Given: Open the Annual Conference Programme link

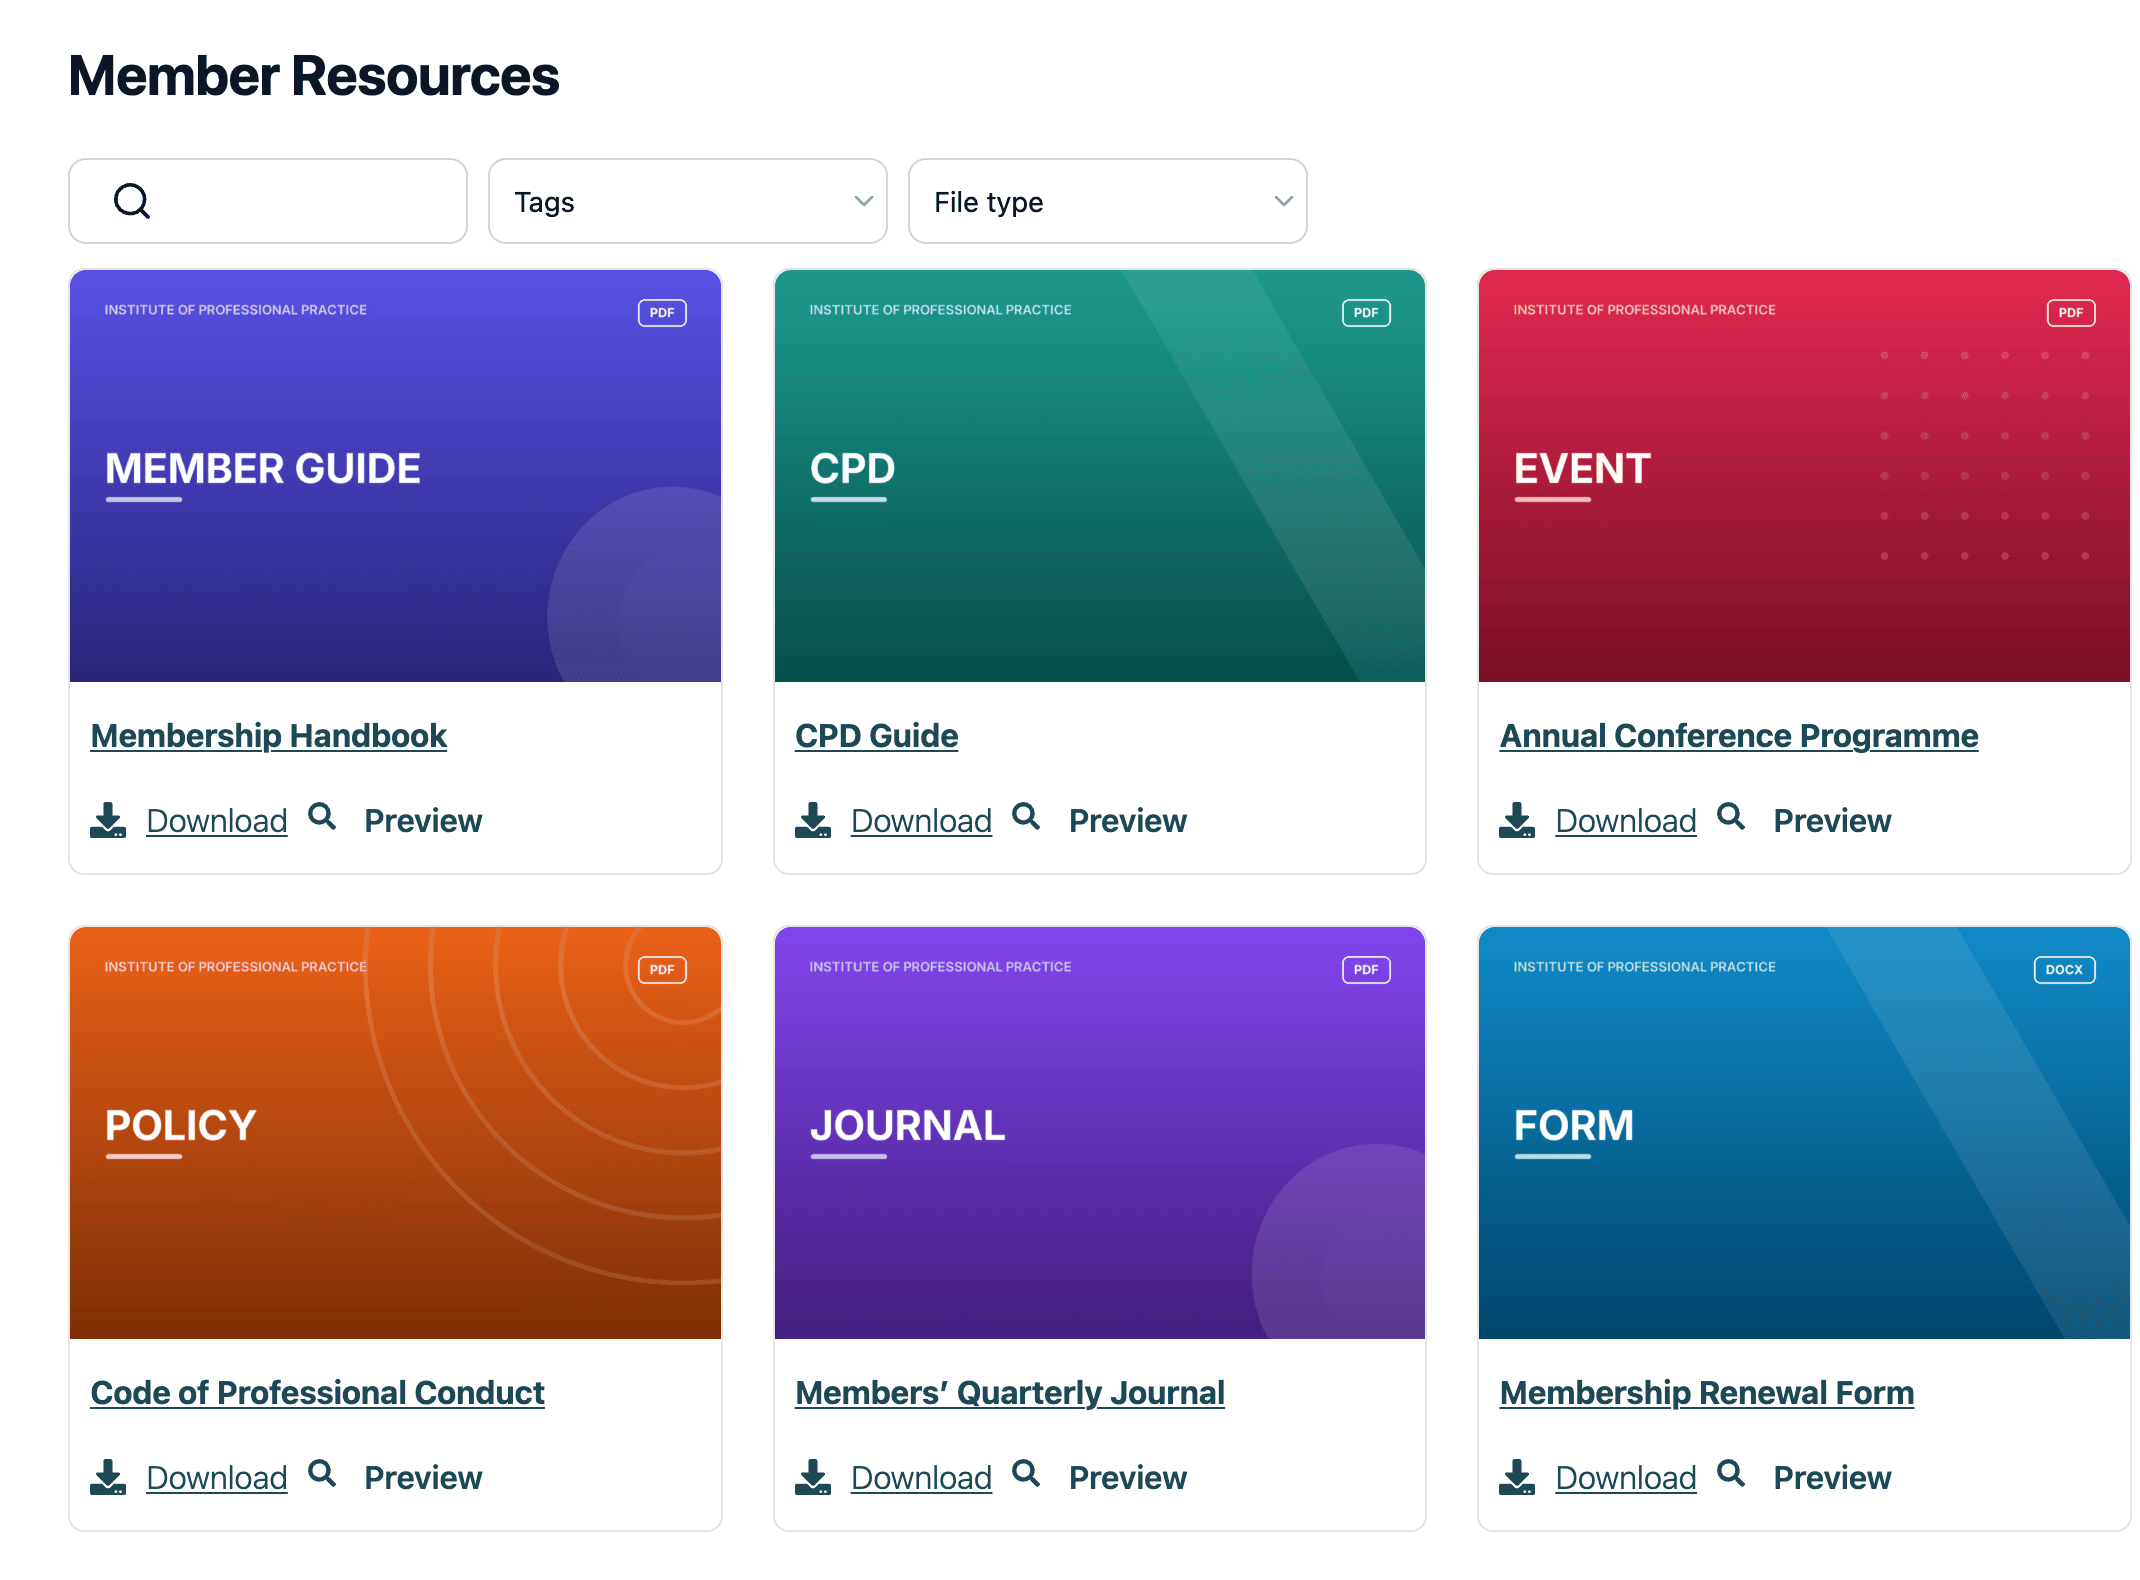Looking at the screenshot, I should point(1739,736).
